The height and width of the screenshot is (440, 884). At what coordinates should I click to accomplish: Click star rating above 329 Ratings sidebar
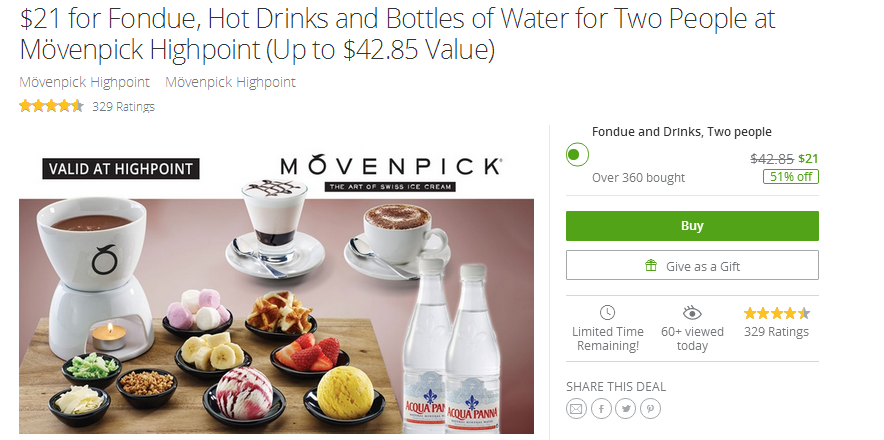click(x=776, y=313)
